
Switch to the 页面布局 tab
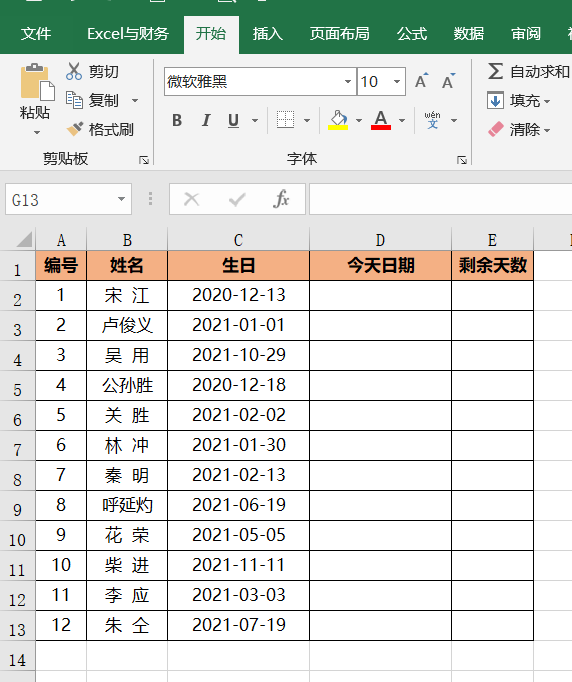340,33
